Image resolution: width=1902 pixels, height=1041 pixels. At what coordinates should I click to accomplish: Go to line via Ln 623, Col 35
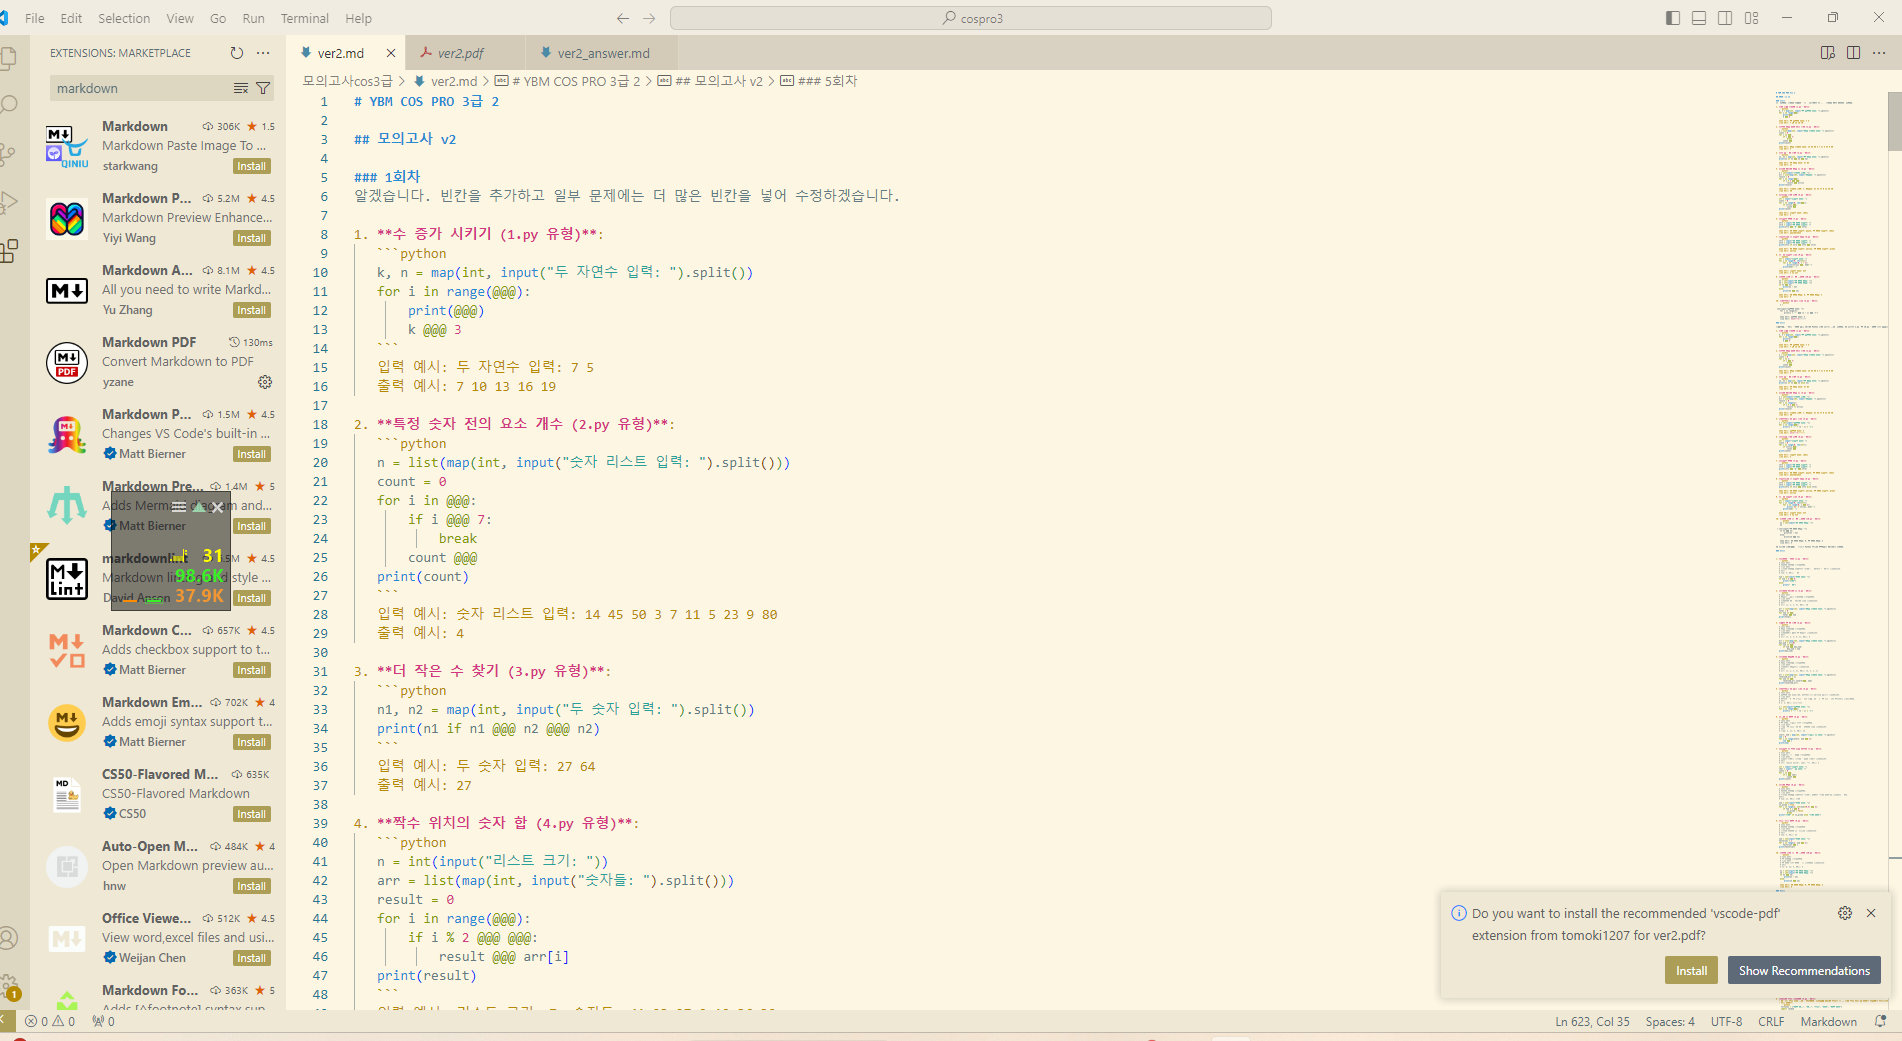tap(1592, 1021)
